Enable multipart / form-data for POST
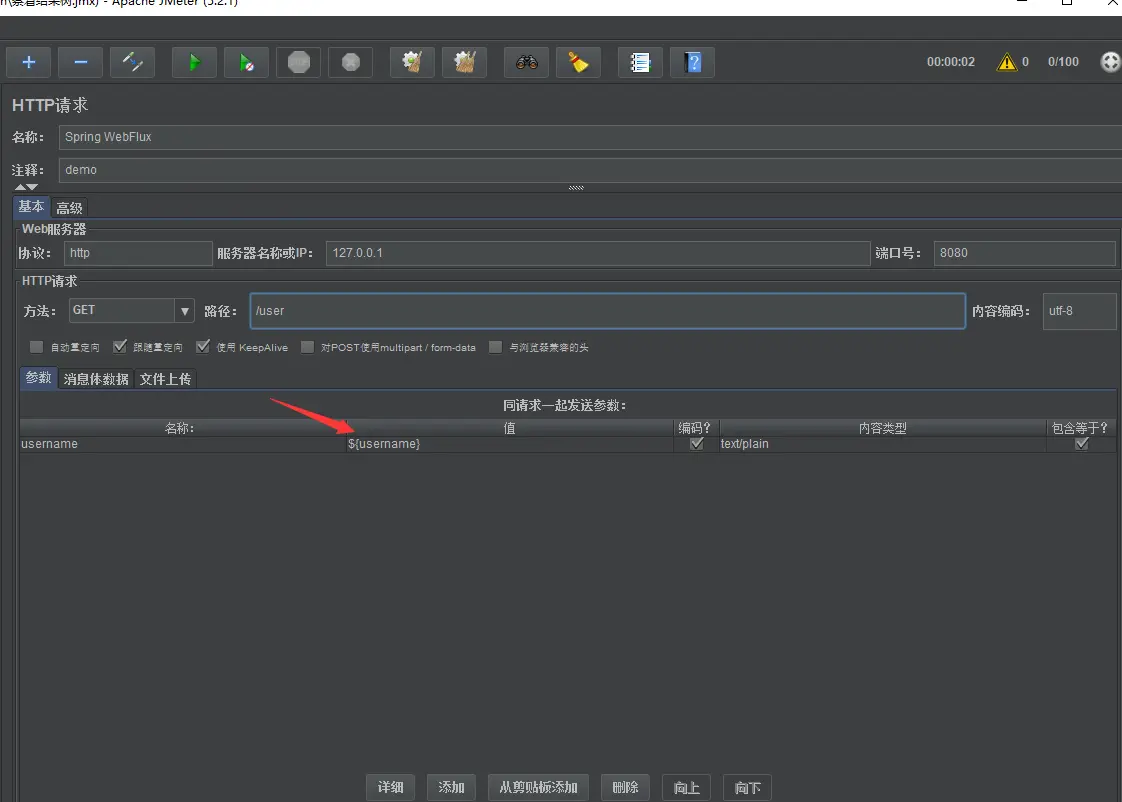The height and width of the screenshot is (802, 1122). pyautogui.click(x=307, y=347)
